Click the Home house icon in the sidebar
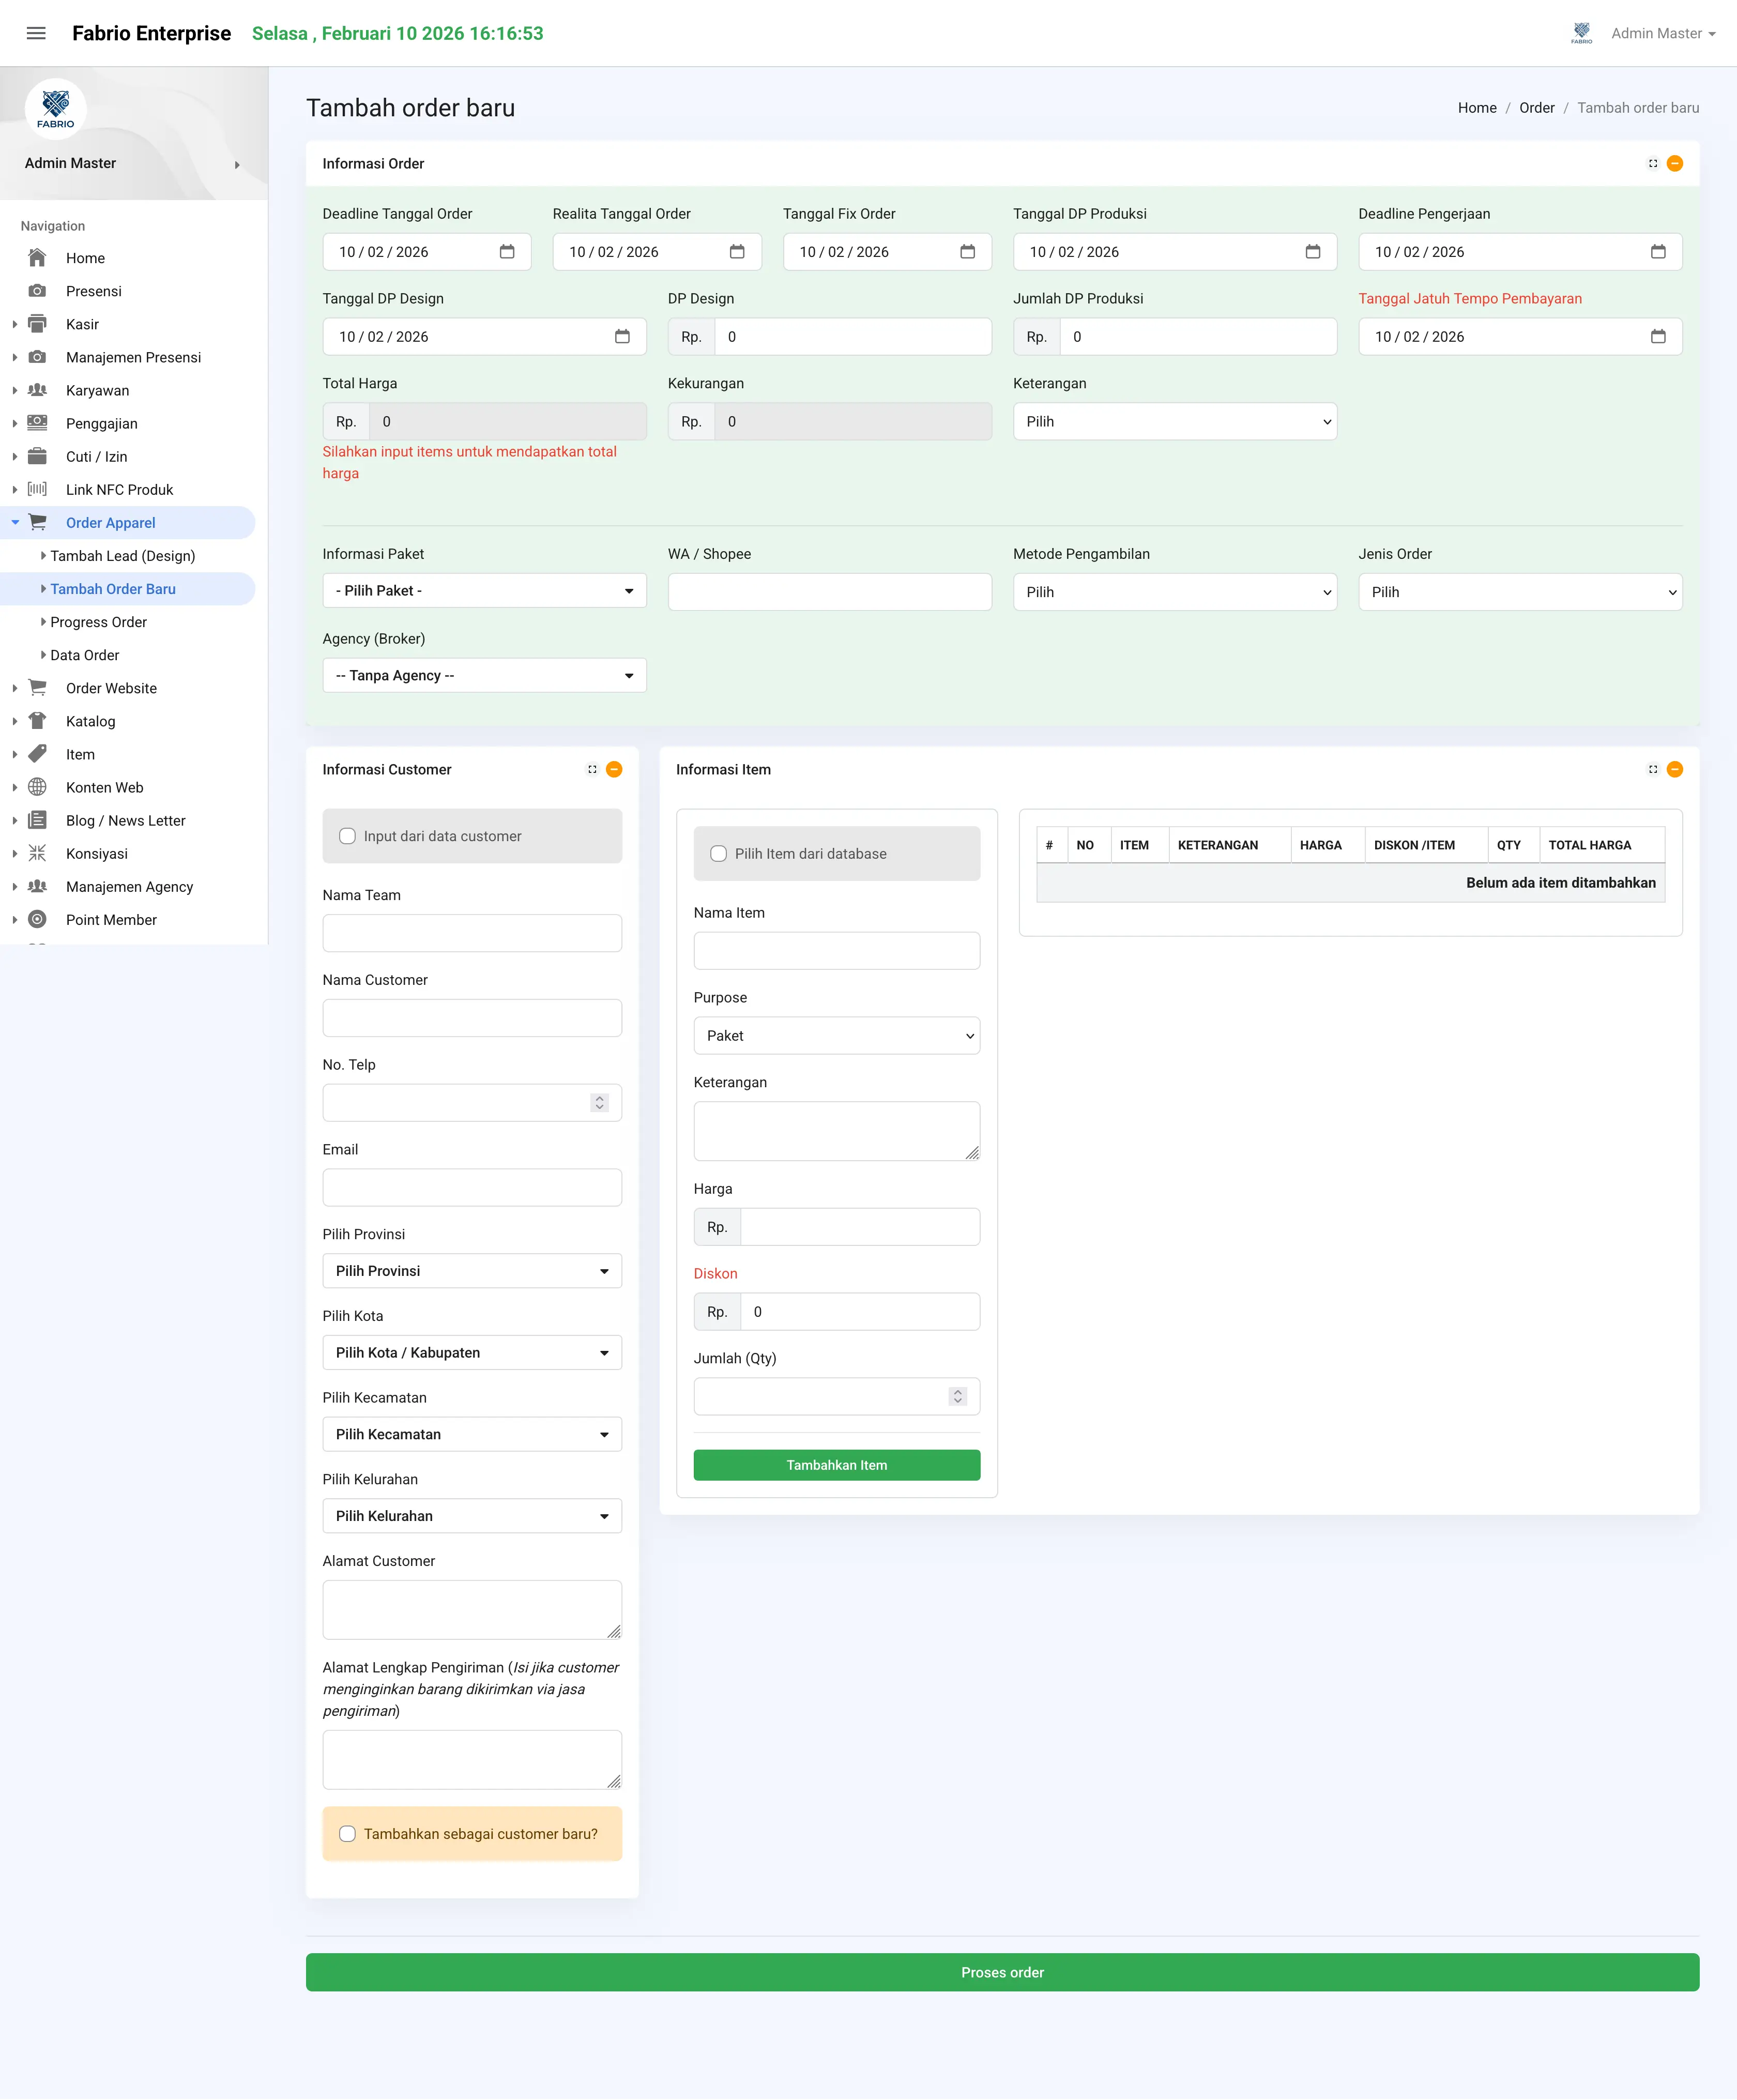 point(37,258)
